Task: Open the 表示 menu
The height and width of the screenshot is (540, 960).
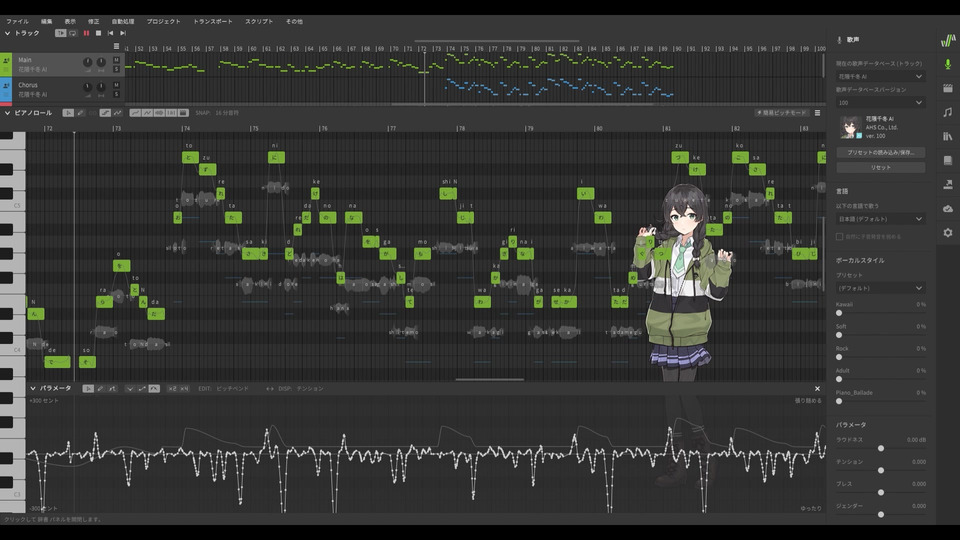Action: 70,21
